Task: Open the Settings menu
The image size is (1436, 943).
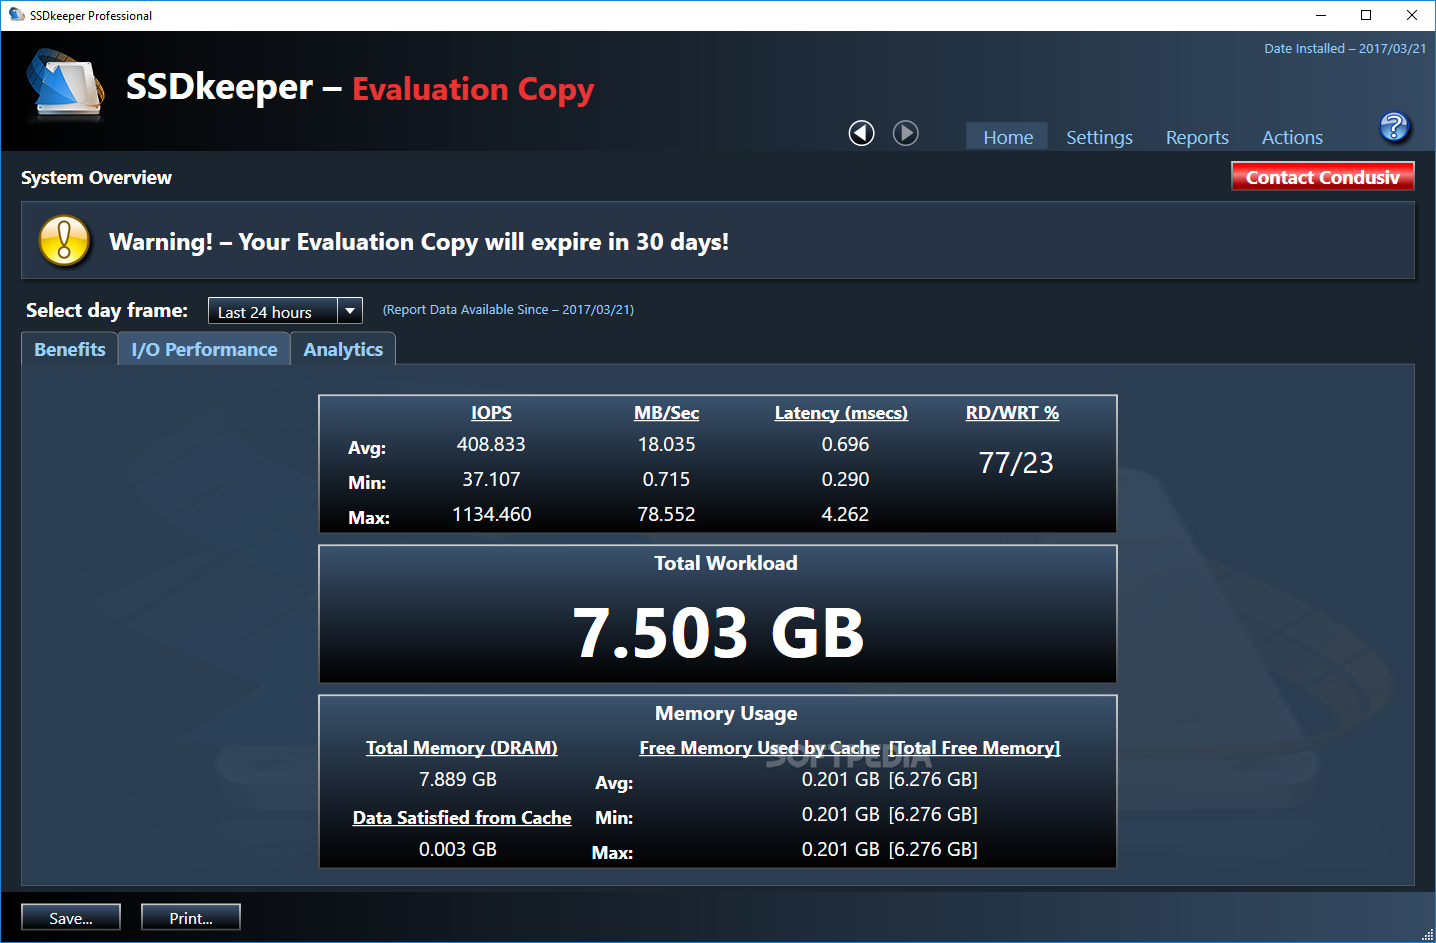Action: pos(1099,137)
